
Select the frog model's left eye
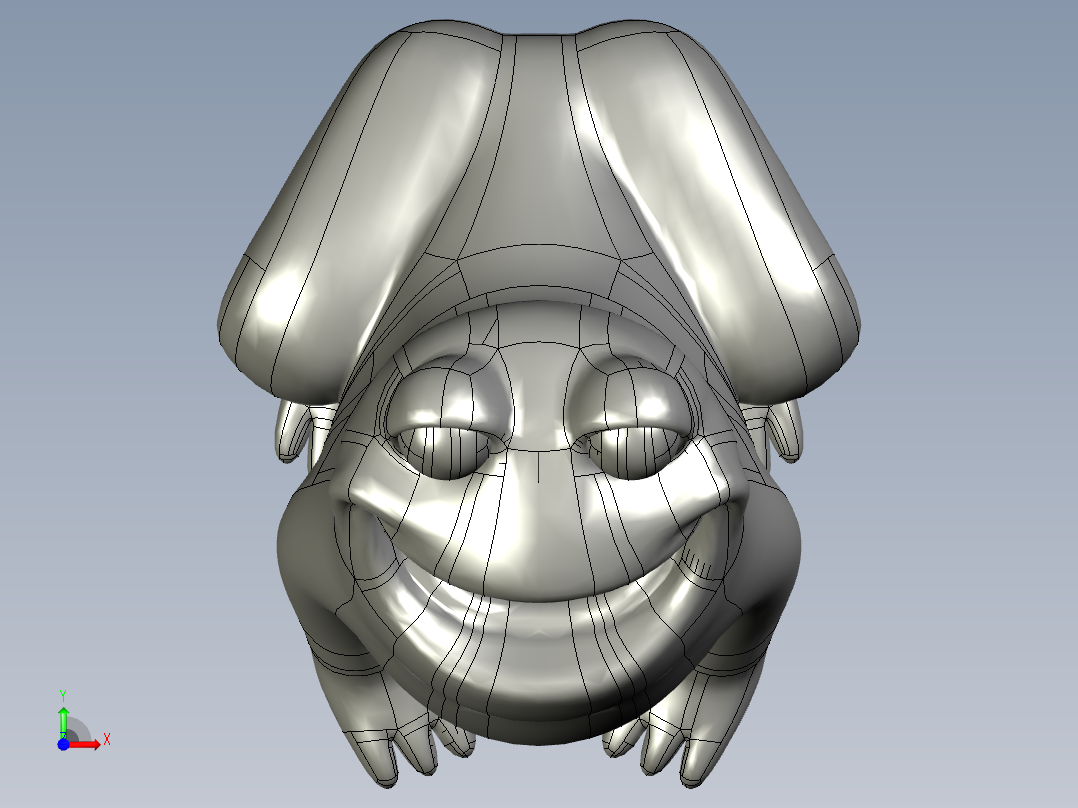pyautogui.click(x=450, y=418)
